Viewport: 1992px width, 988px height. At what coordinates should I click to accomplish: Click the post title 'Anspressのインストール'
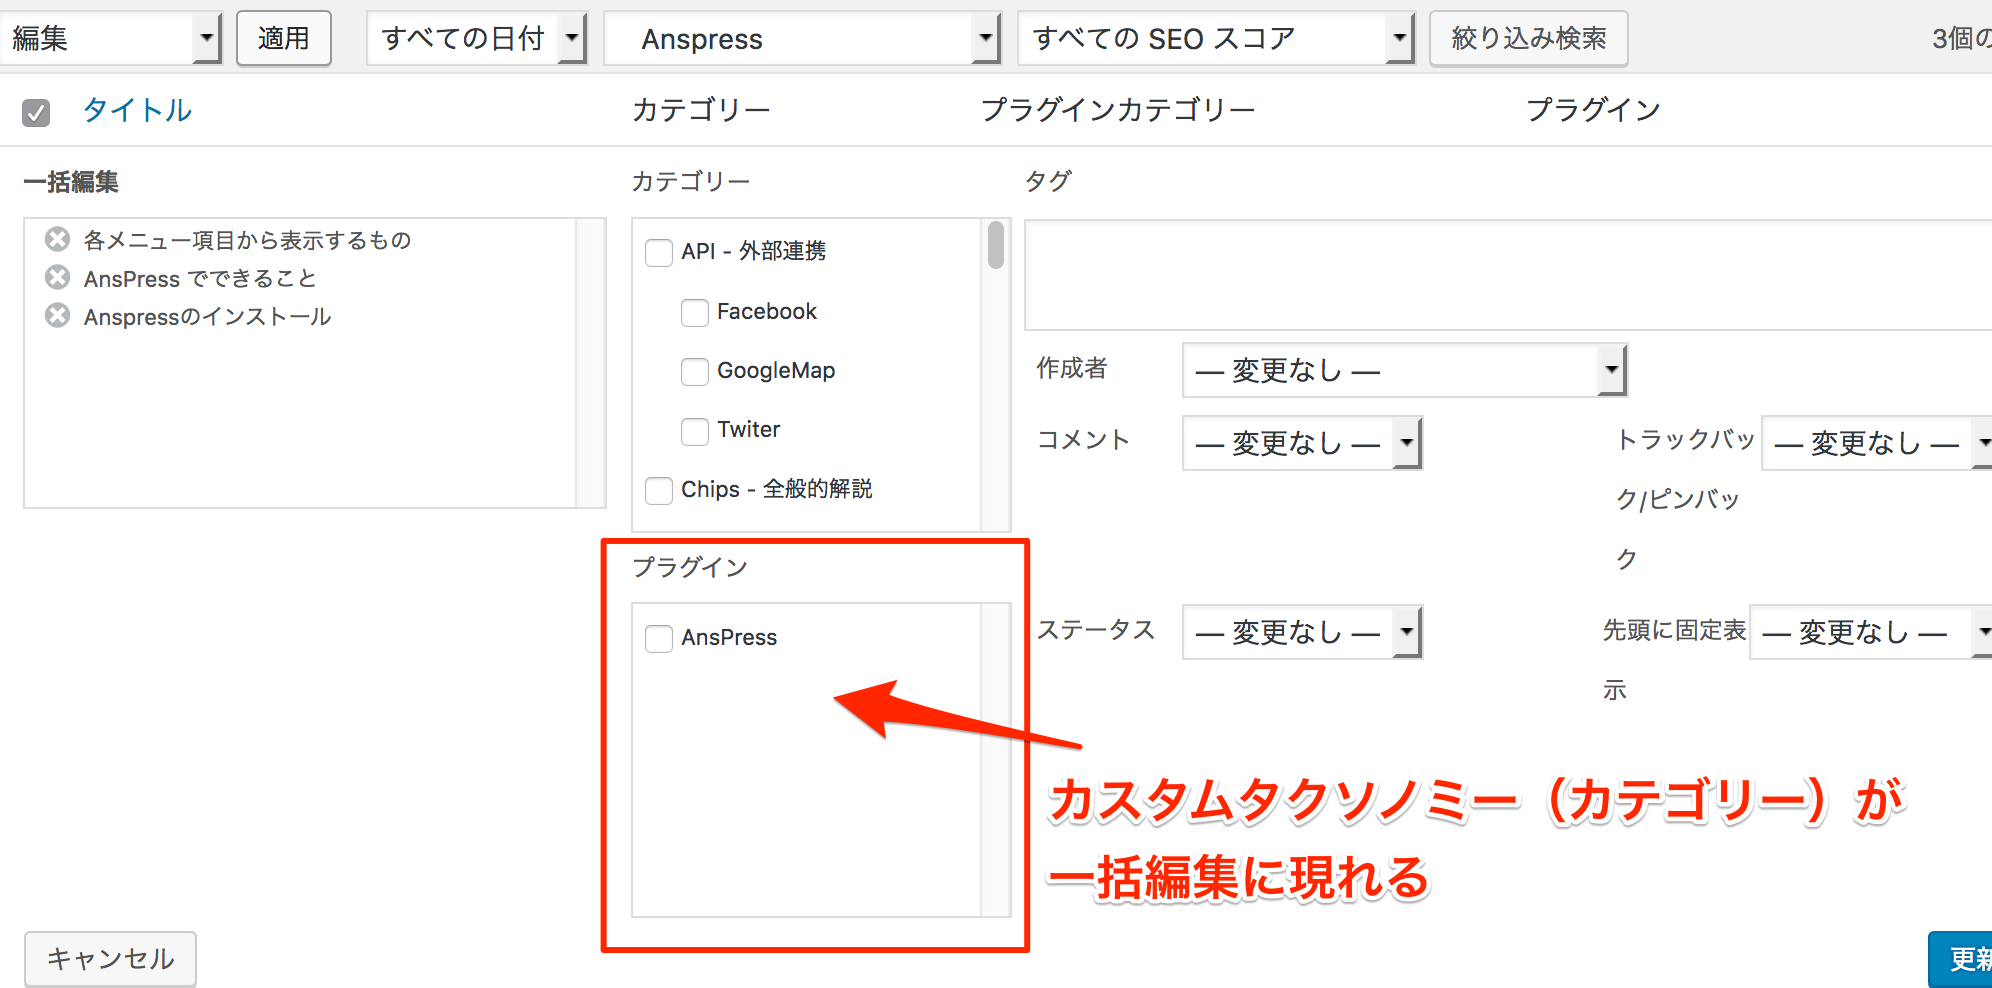click(x=207, y=317)
